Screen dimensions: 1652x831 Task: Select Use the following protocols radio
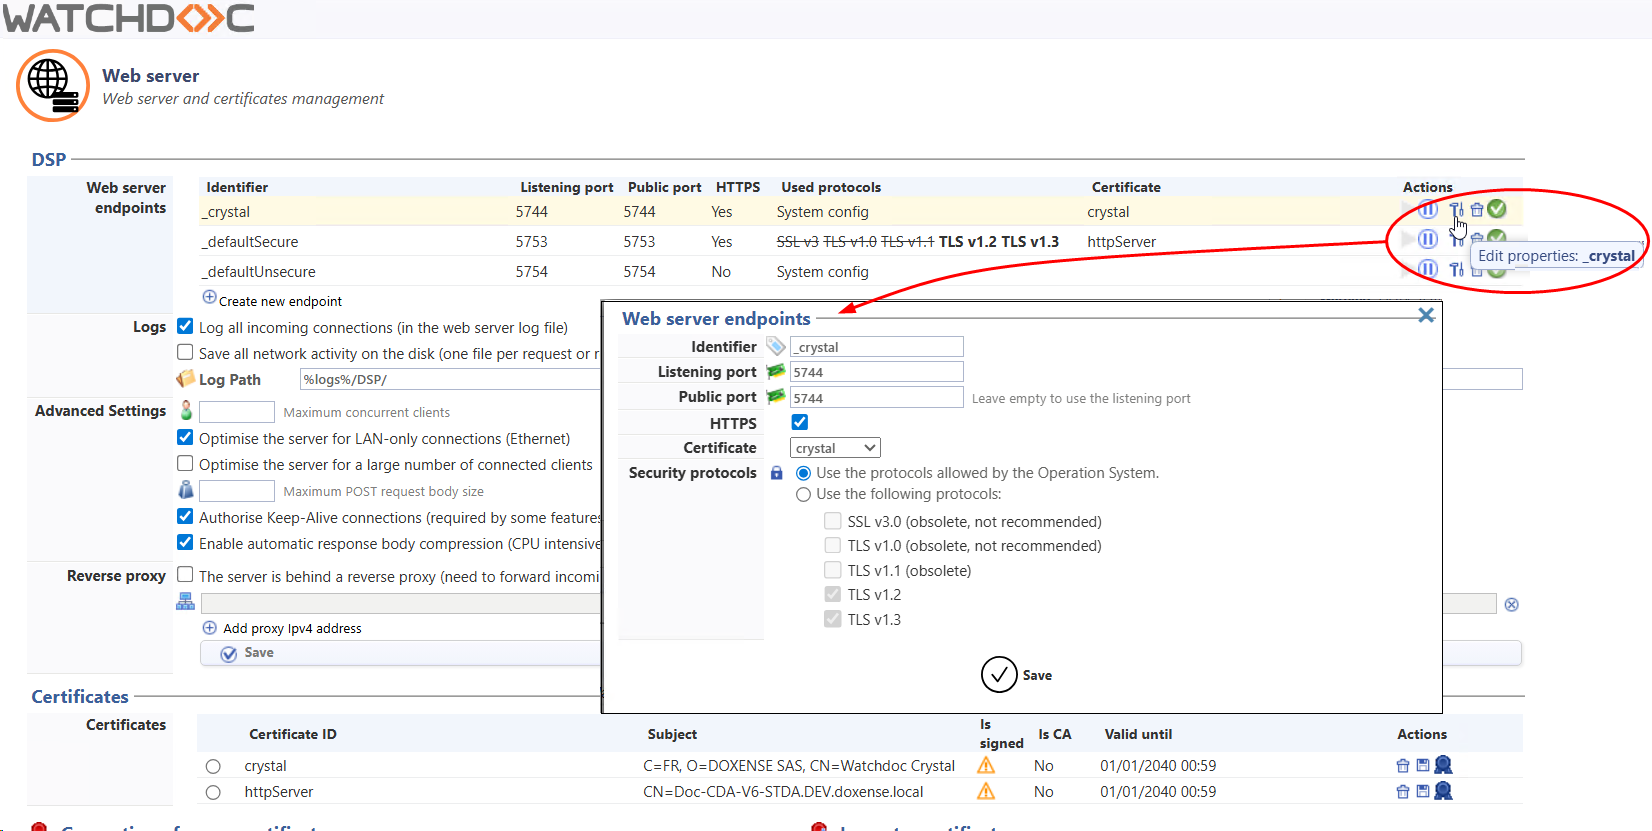click(x=803, y=495)
